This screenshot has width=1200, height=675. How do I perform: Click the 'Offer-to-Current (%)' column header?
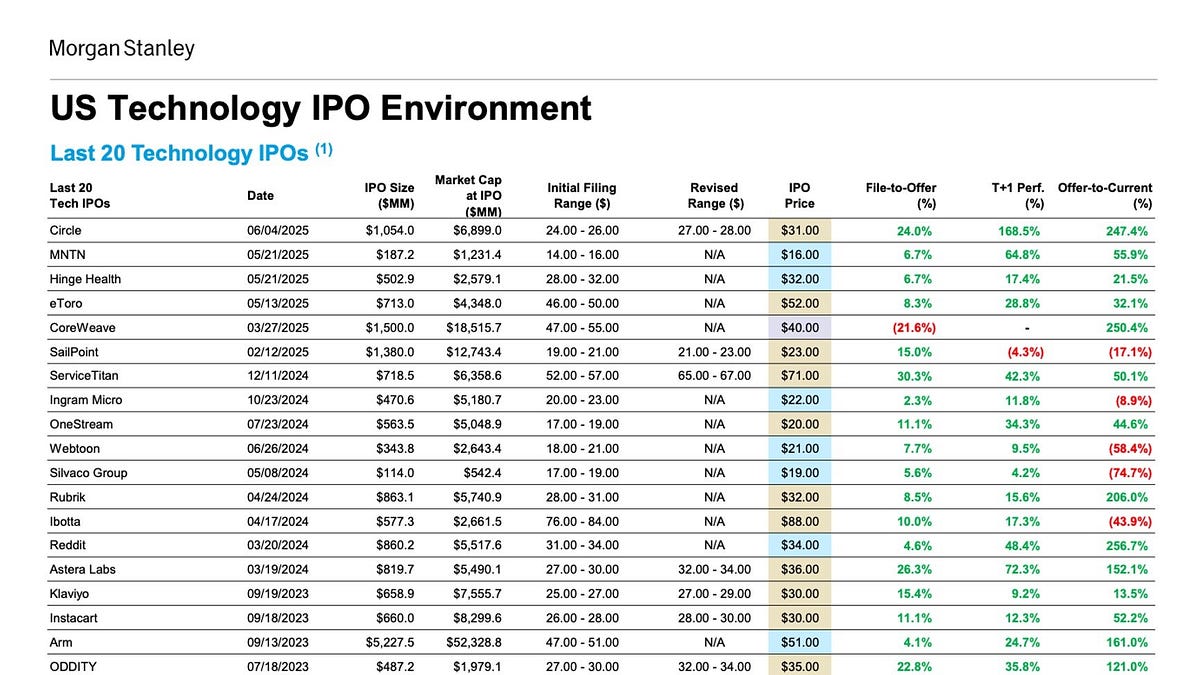pos(1105,195)
